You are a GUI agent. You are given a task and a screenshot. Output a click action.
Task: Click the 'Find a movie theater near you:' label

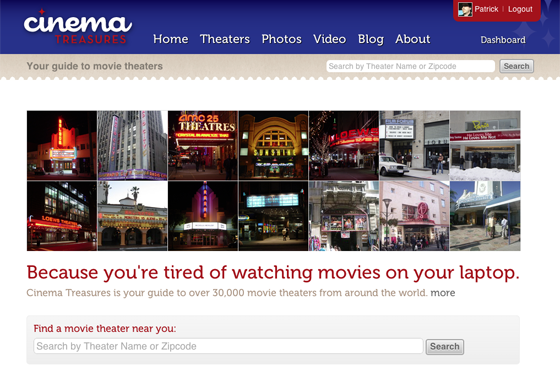pyautogui.click(x=105, y=328)
